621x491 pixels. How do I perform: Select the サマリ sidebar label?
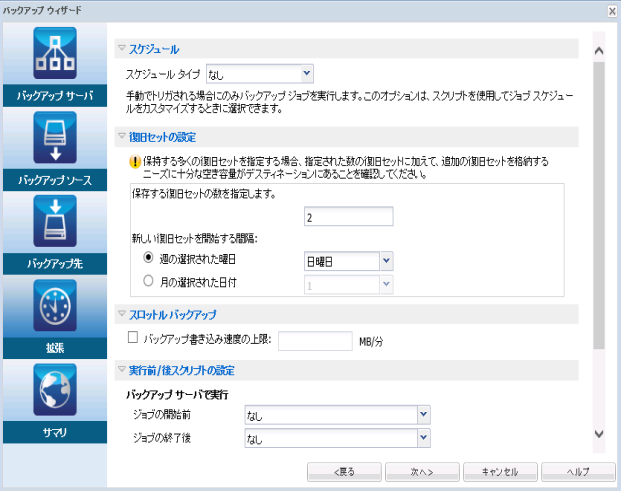(55, 432)
